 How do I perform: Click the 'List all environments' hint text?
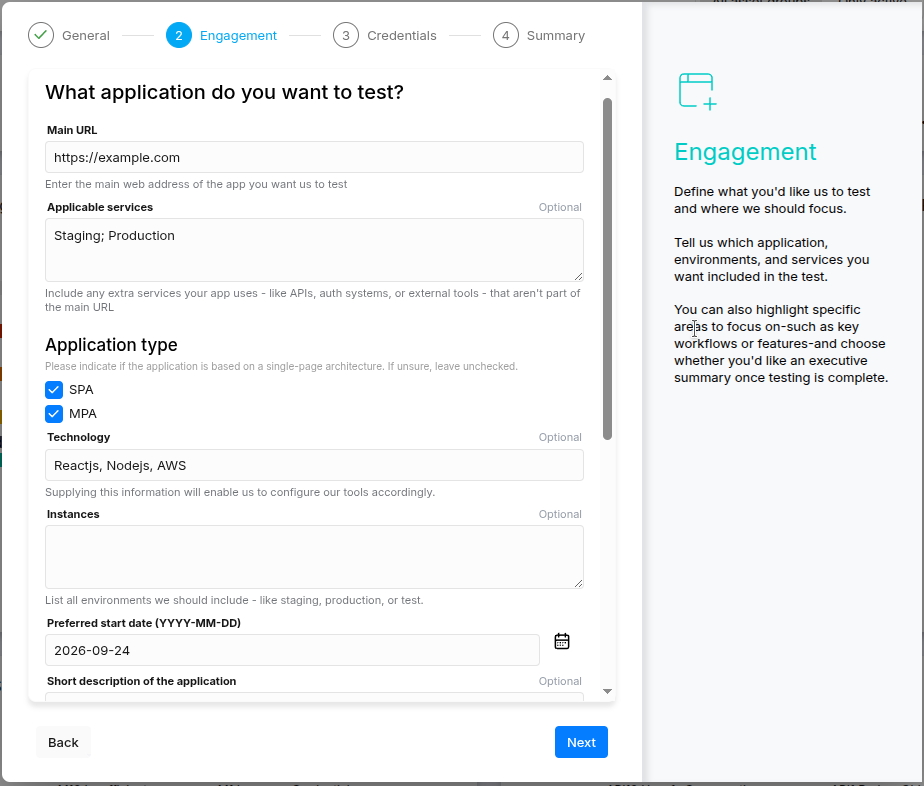click(234, 600)
